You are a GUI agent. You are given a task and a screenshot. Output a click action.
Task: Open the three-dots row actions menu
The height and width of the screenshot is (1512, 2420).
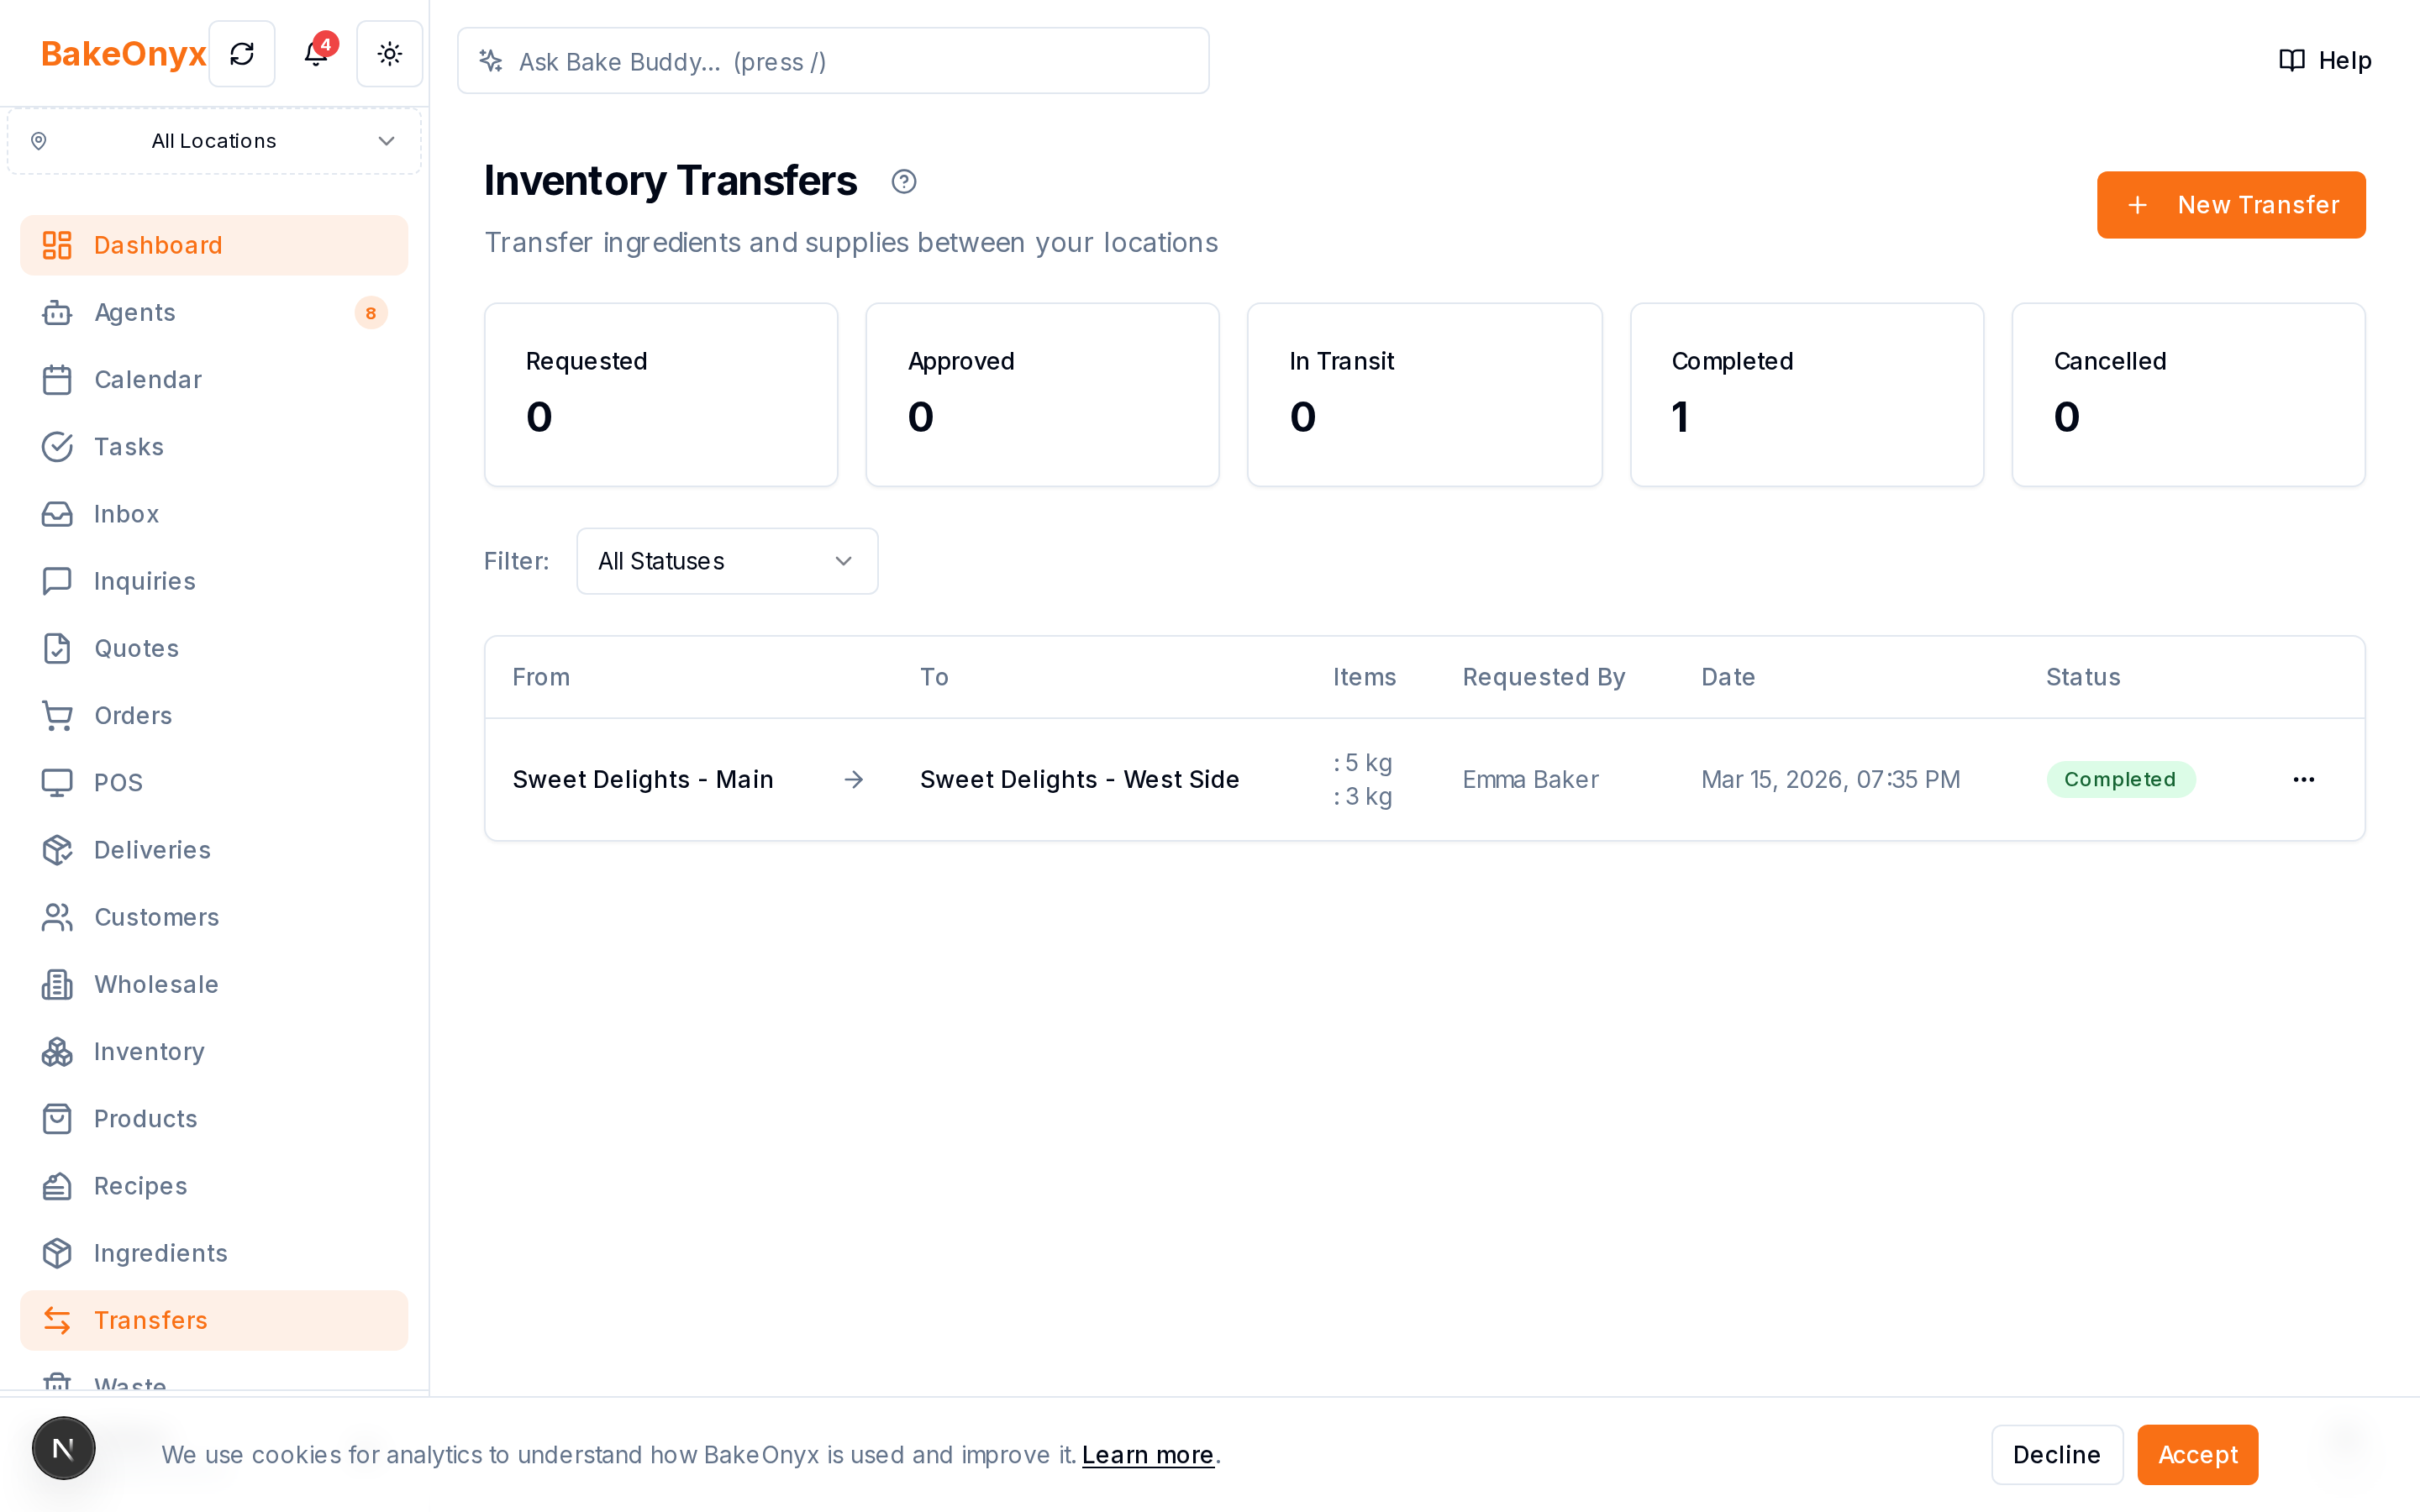tap(2304, 779)
